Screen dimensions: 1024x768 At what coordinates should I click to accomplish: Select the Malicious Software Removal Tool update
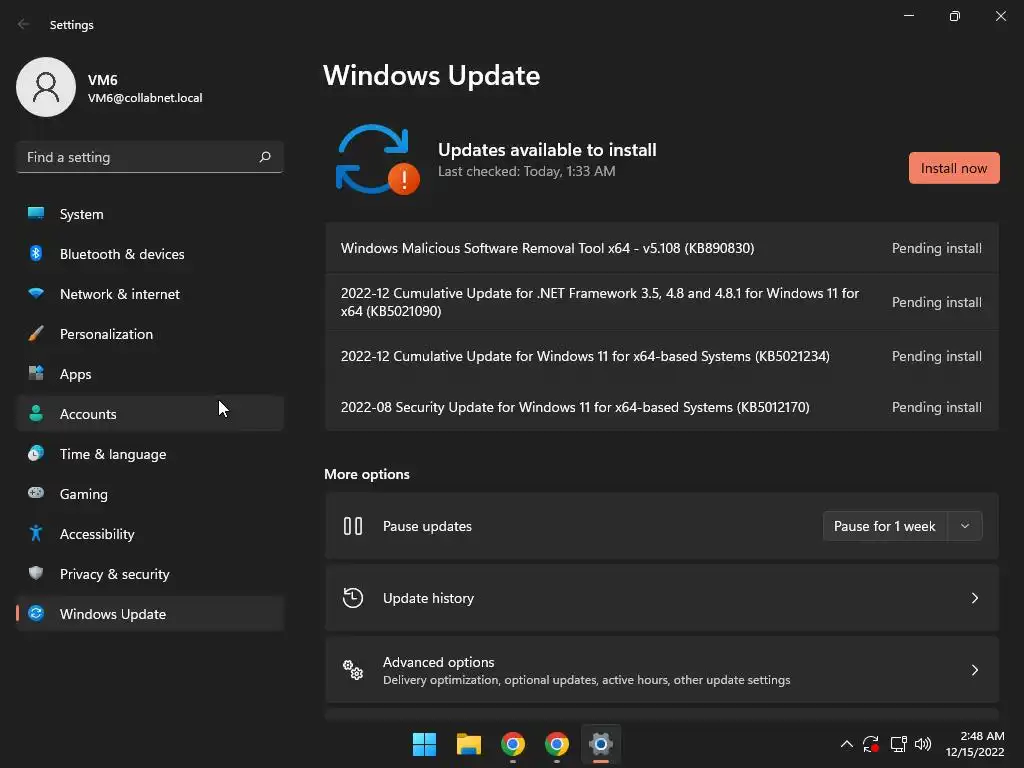tap(662, 248)
